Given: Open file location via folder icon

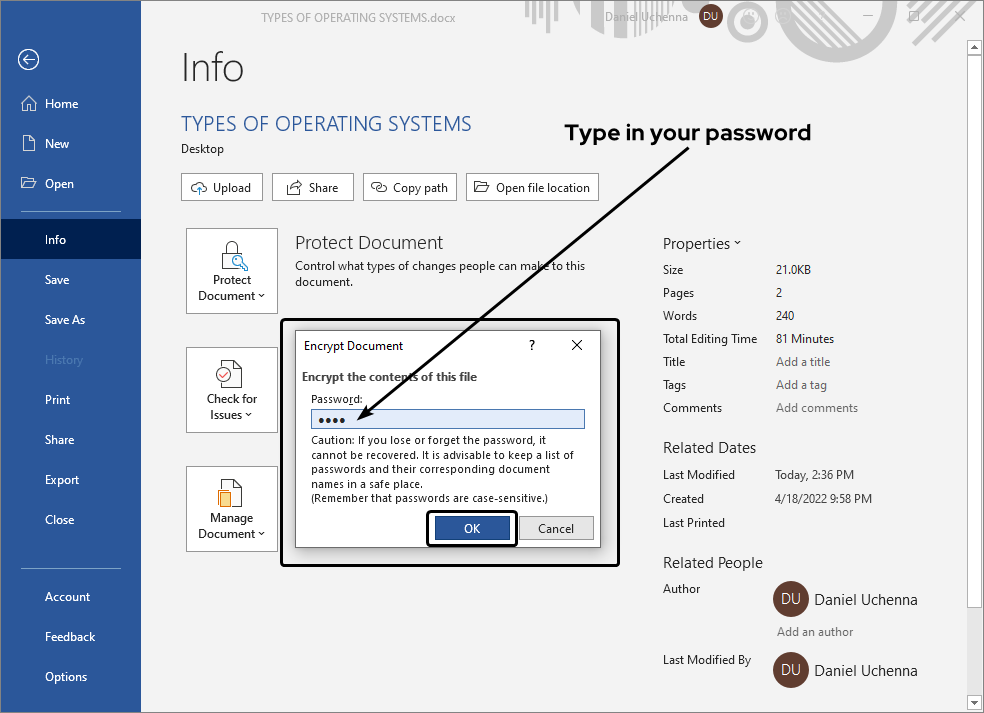Looking at the screenshot, I should [481, 187].
